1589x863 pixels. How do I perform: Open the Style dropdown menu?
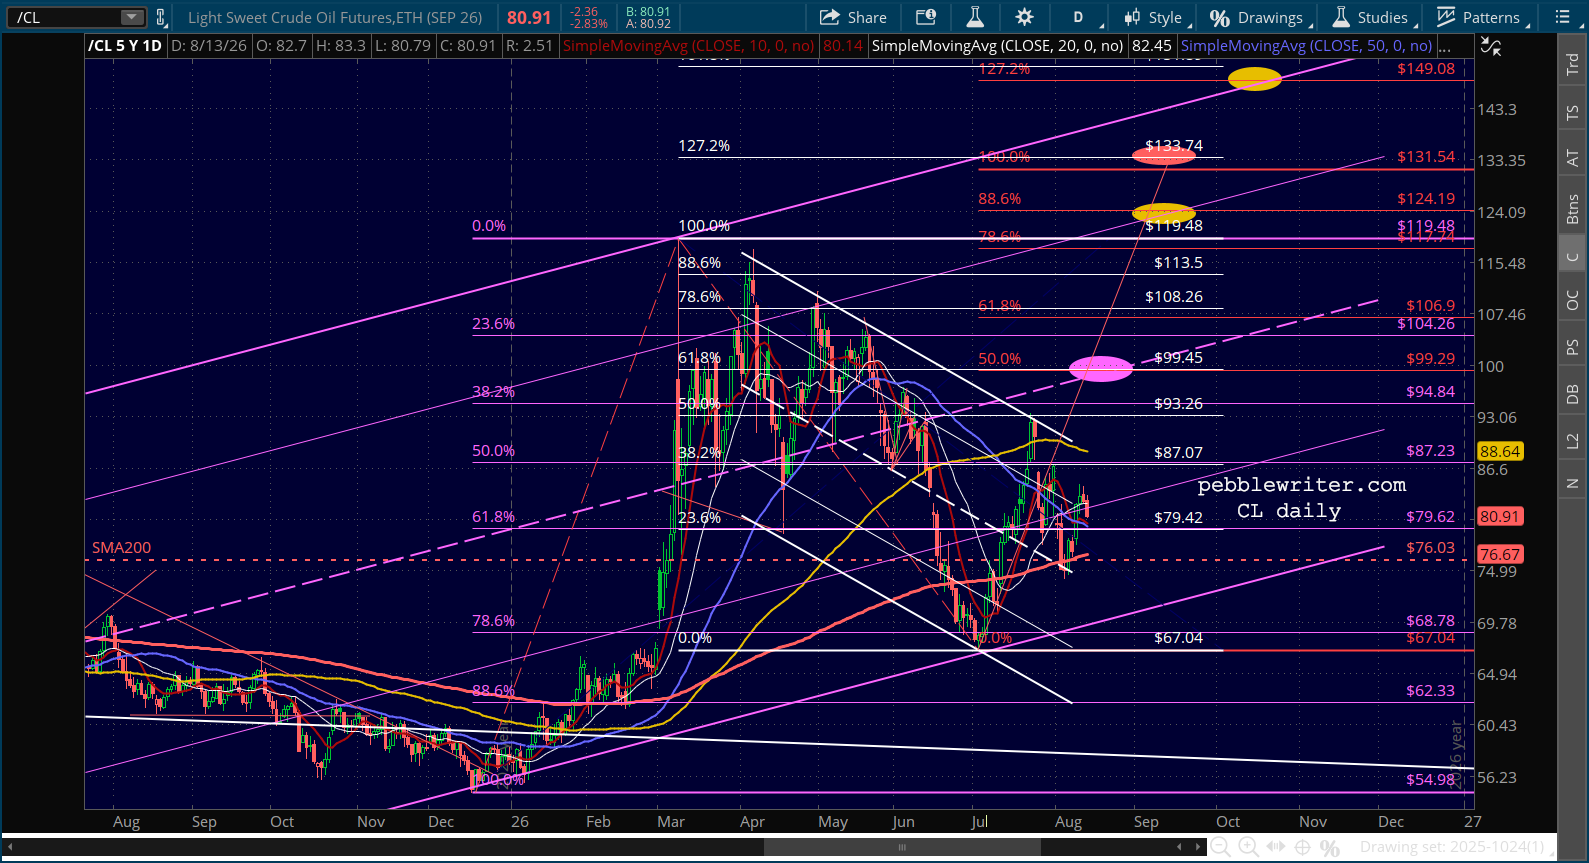coord(1157,17)
